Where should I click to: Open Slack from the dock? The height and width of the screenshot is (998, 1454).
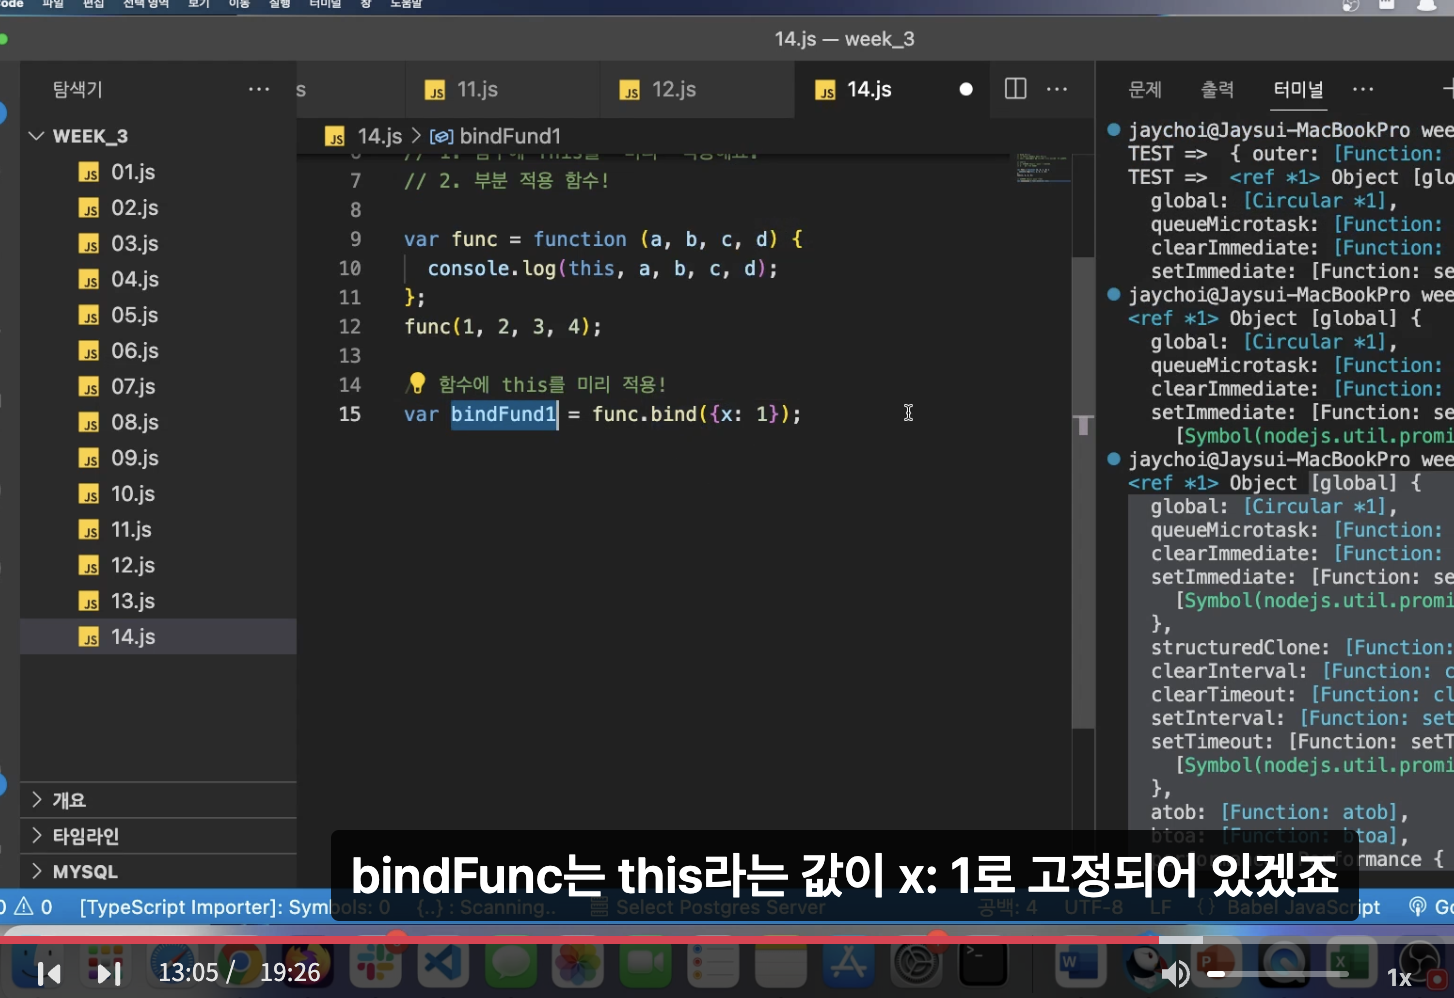coord(375,965)
